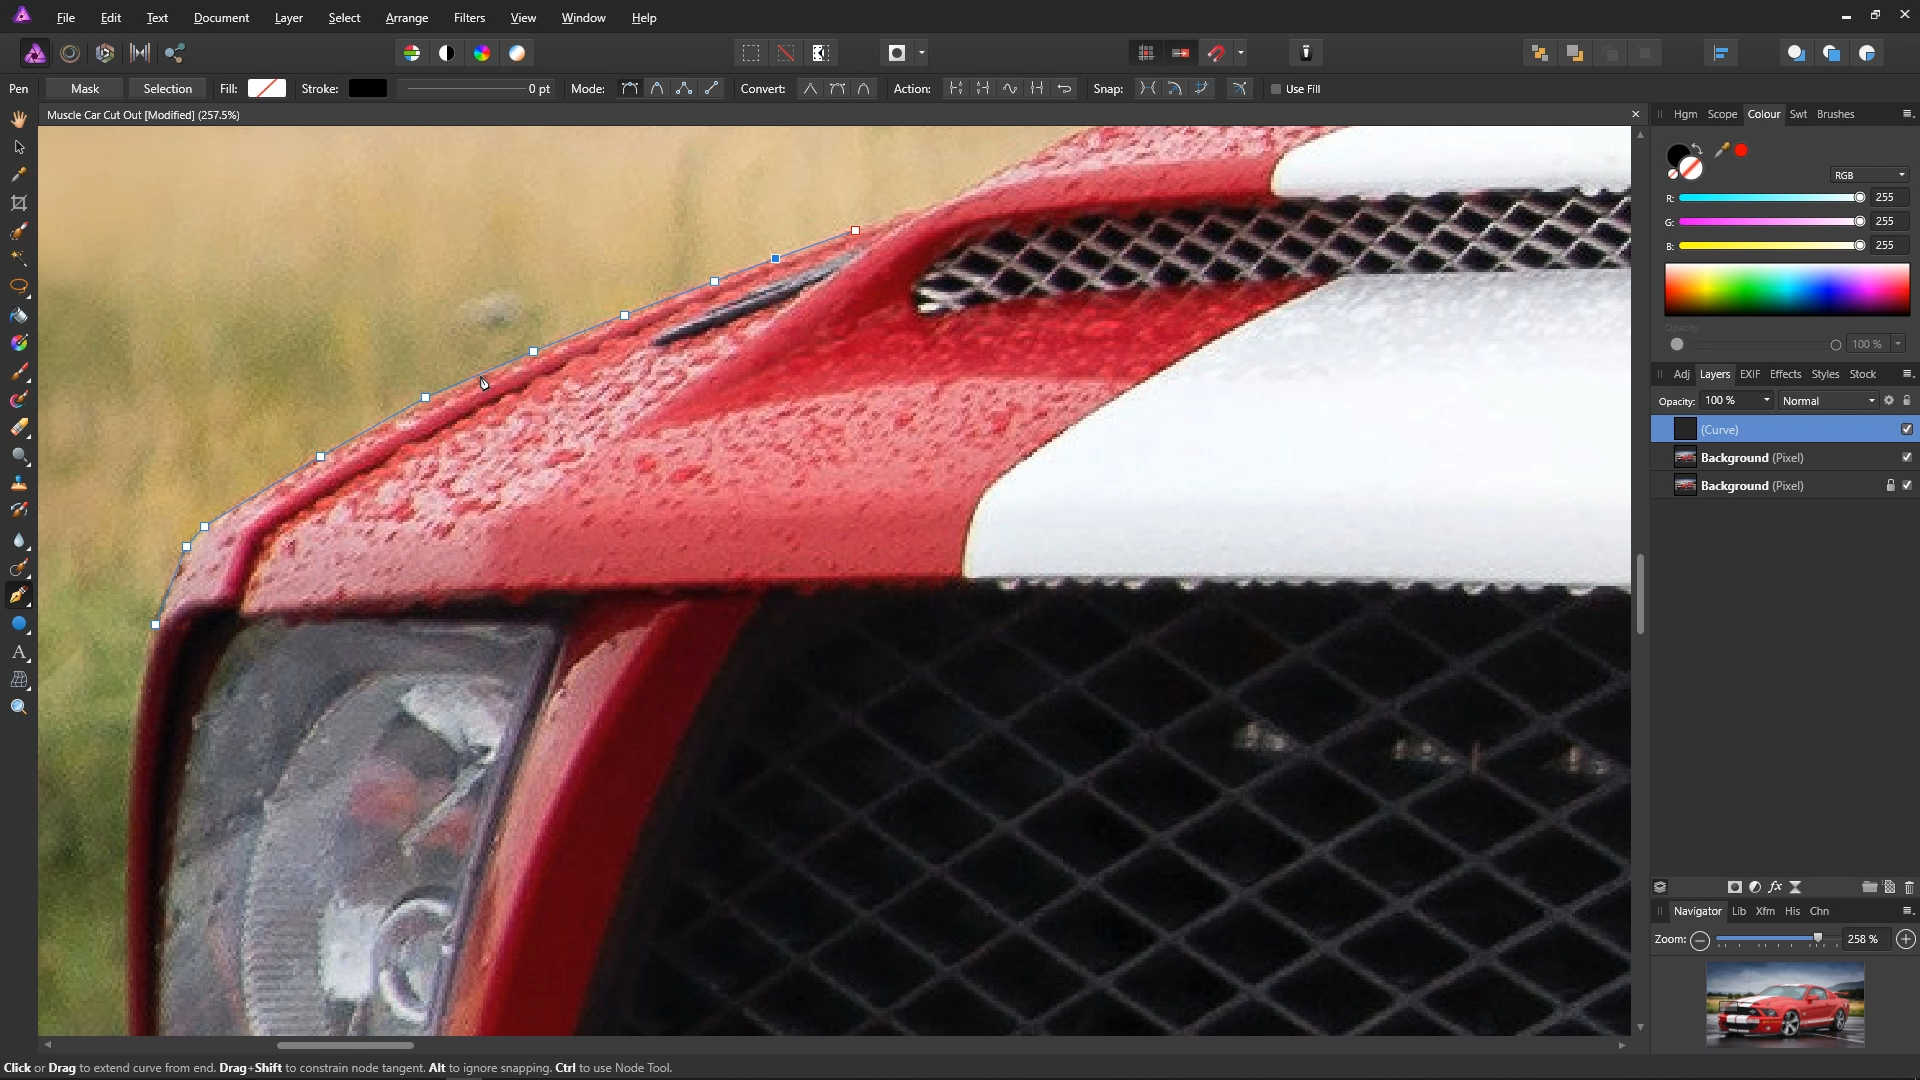Open the RGB colour model dropdown
This screenshot has width=1920, height=1080.
[1868, 175]
